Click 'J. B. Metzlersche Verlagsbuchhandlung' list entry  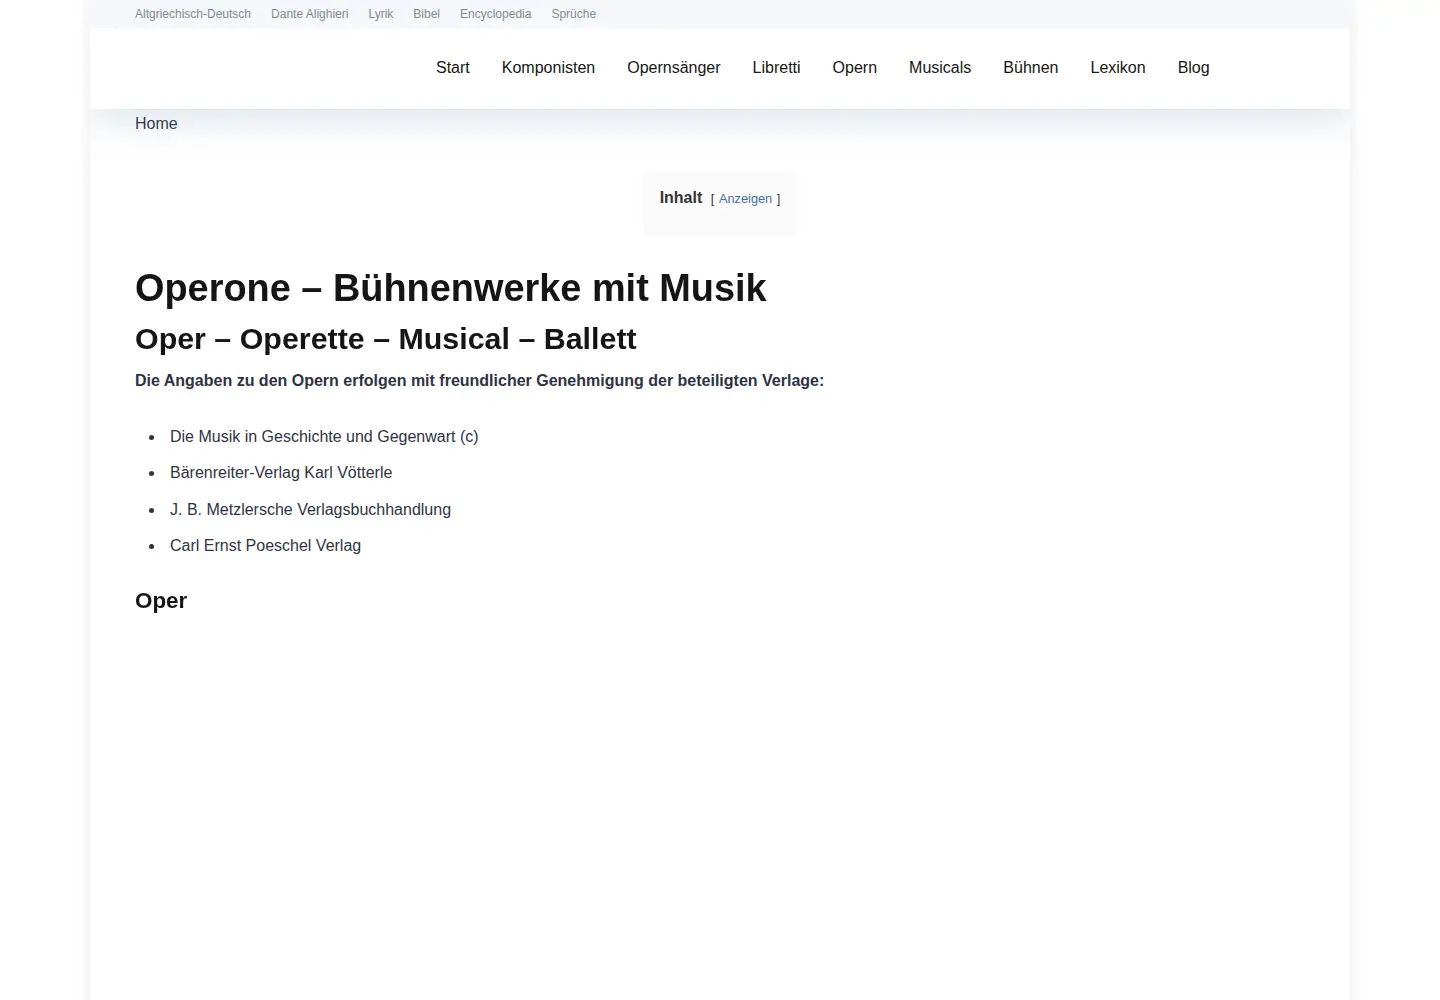click(x=310, y=509)
